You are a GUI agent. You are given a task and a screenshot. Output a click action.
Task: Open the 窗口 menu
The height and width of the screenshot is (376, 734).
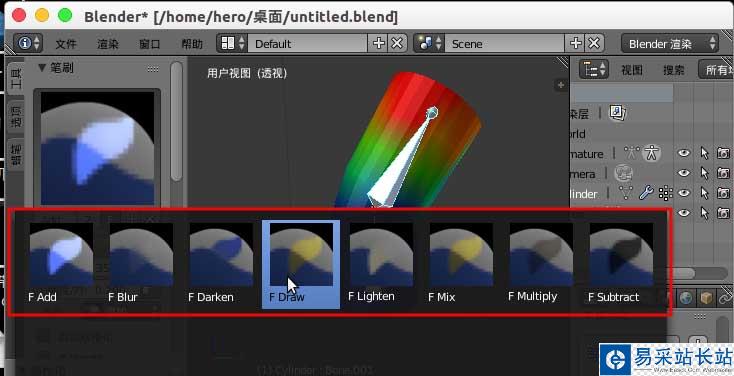(150, 44)
